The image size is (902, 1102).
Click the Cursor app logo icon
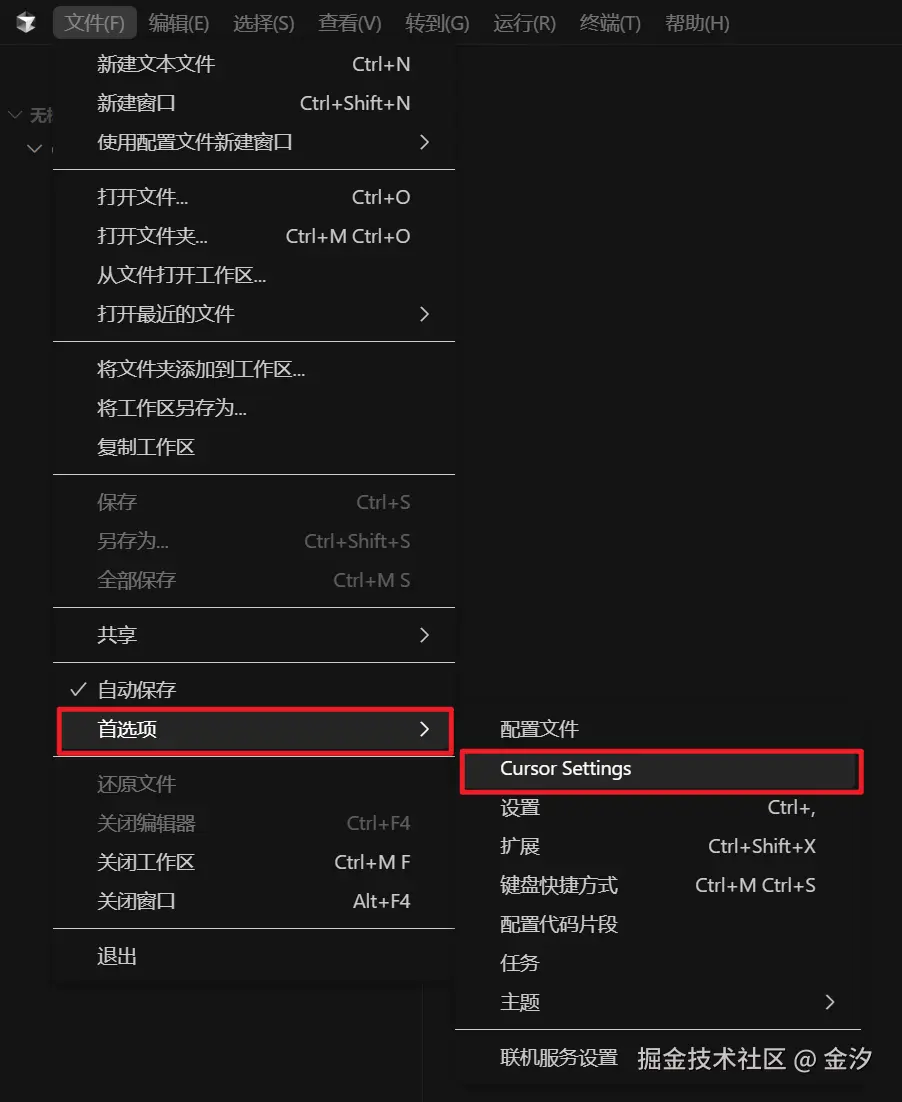26,23
